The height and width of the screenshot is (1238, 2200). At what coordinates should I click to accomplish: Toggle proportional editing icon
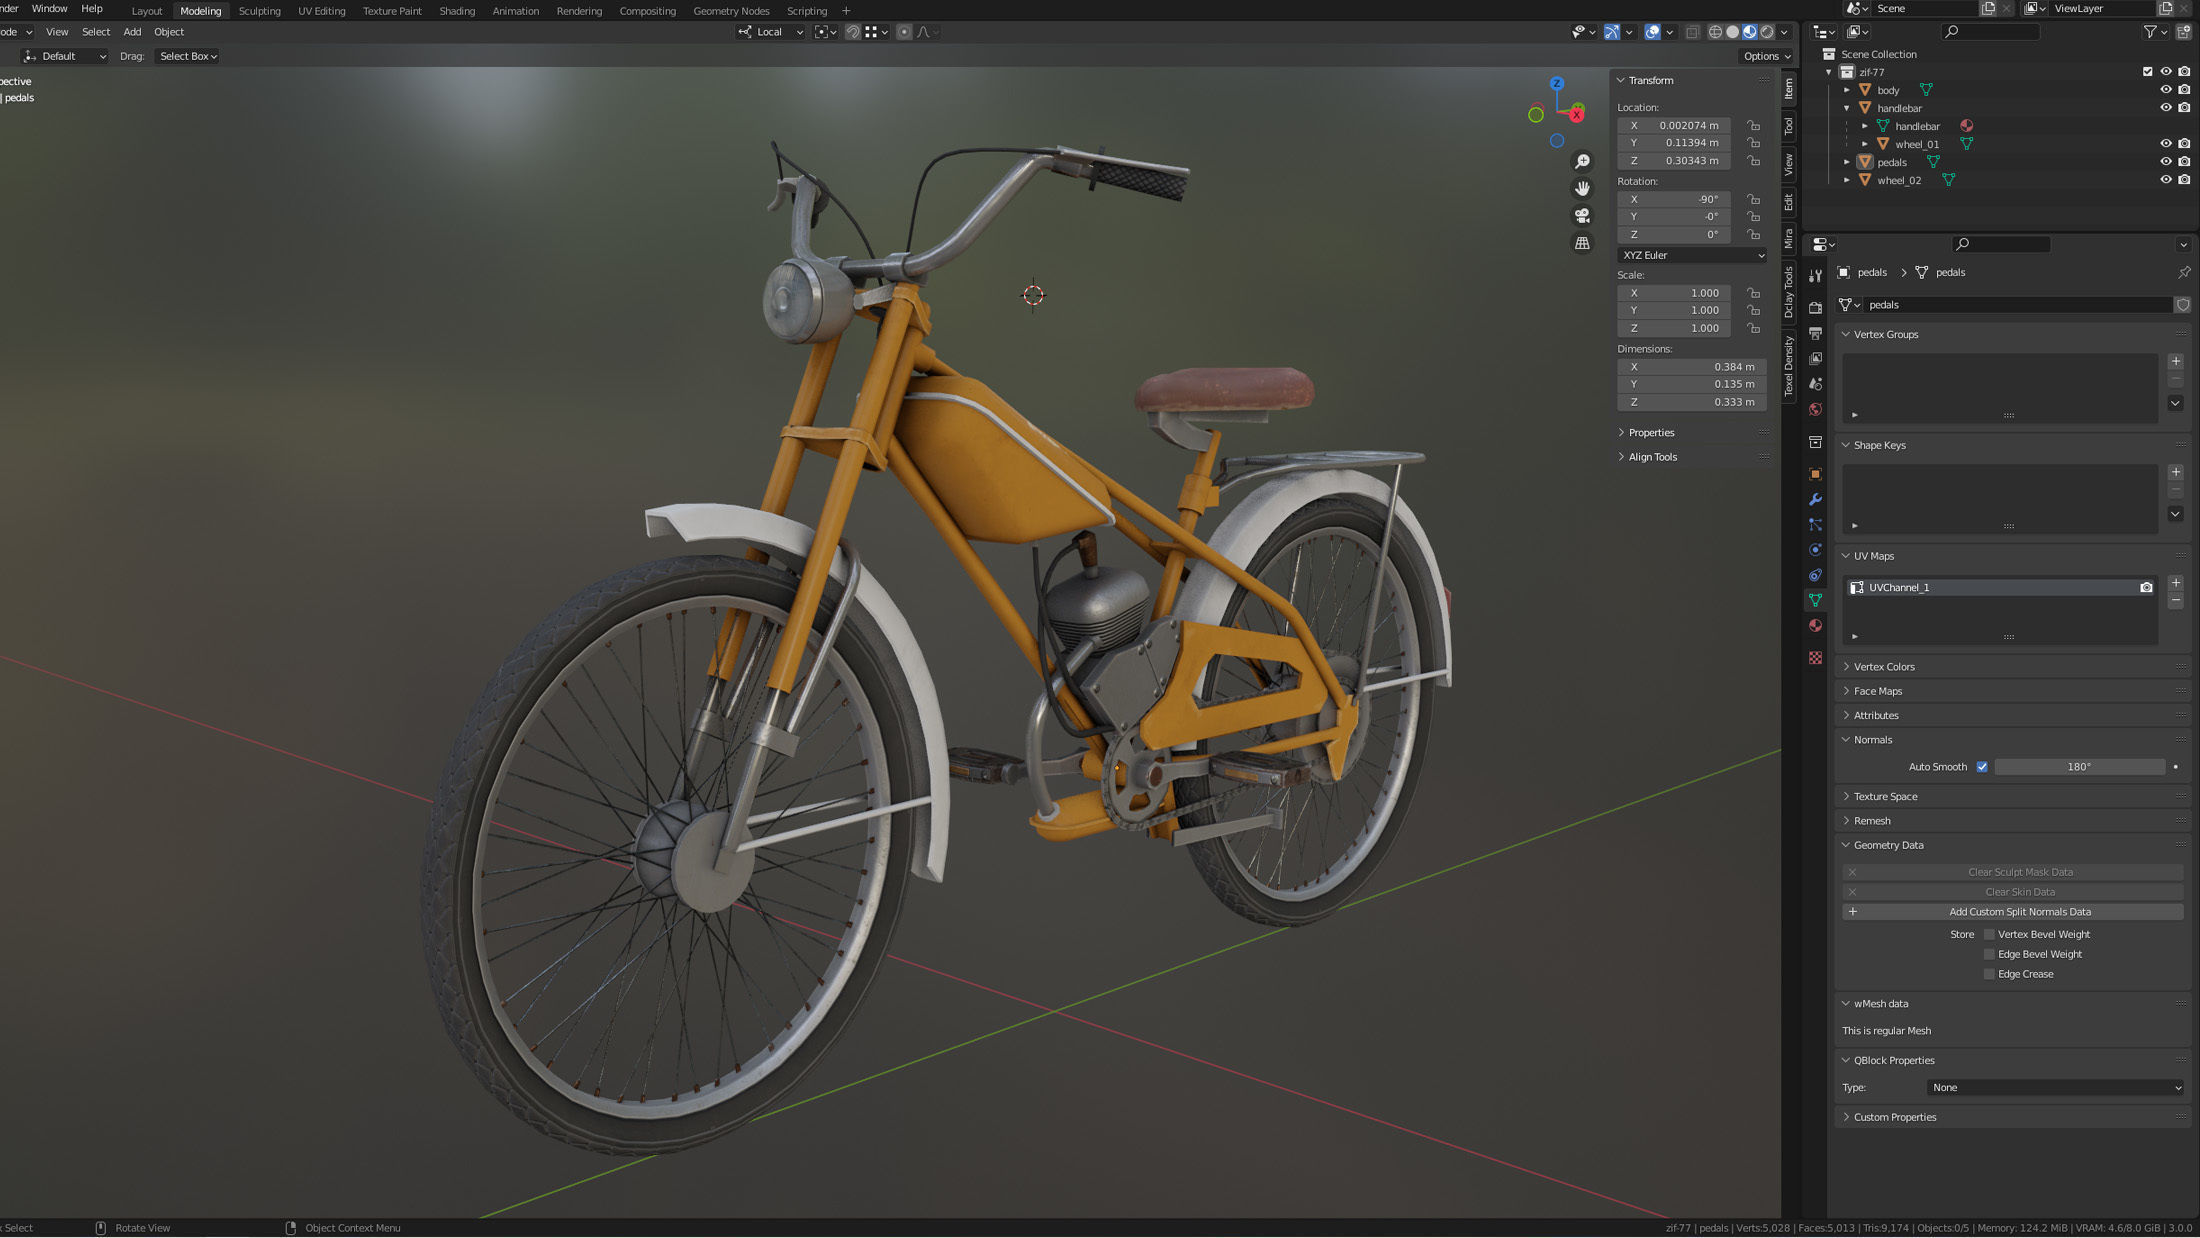(x=904, y=32)
